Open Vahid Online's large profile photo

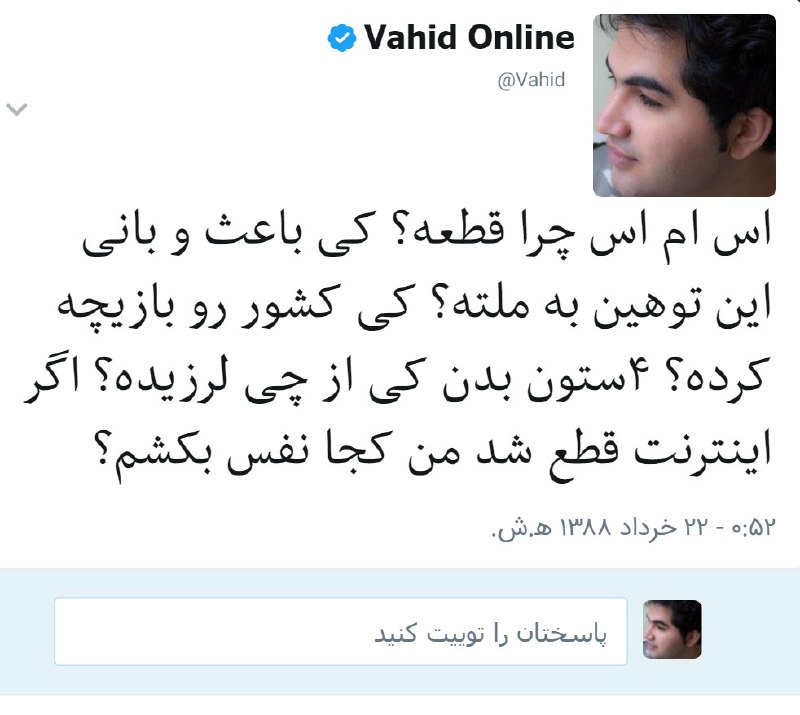[x=684, y=105]
